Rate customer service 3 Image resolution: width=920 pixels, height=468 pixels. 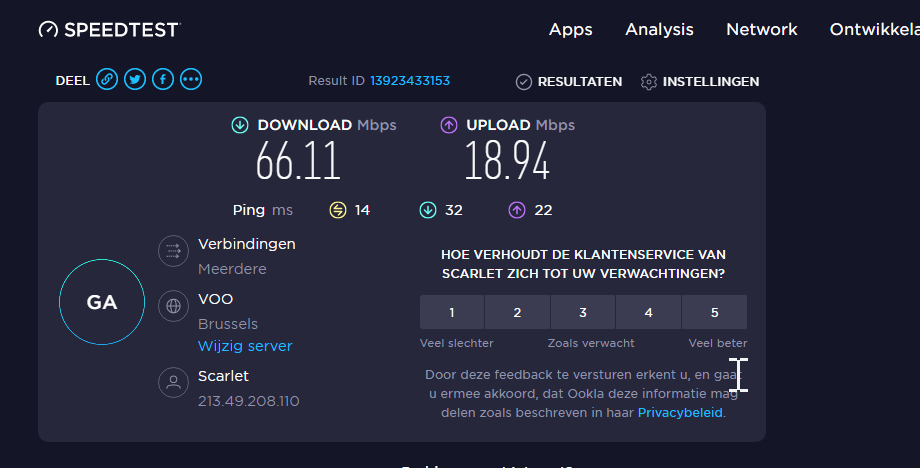click(583, 312)
